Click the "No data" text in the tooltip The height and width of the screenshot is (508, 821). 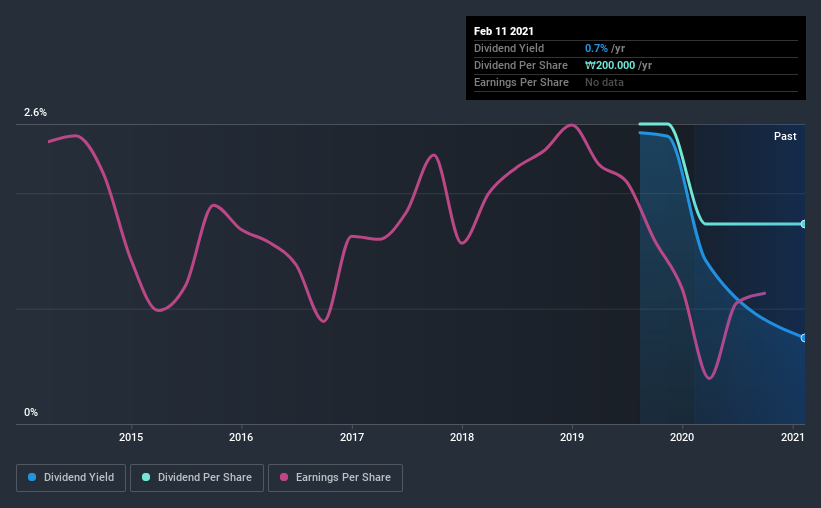tap(604, 82)
